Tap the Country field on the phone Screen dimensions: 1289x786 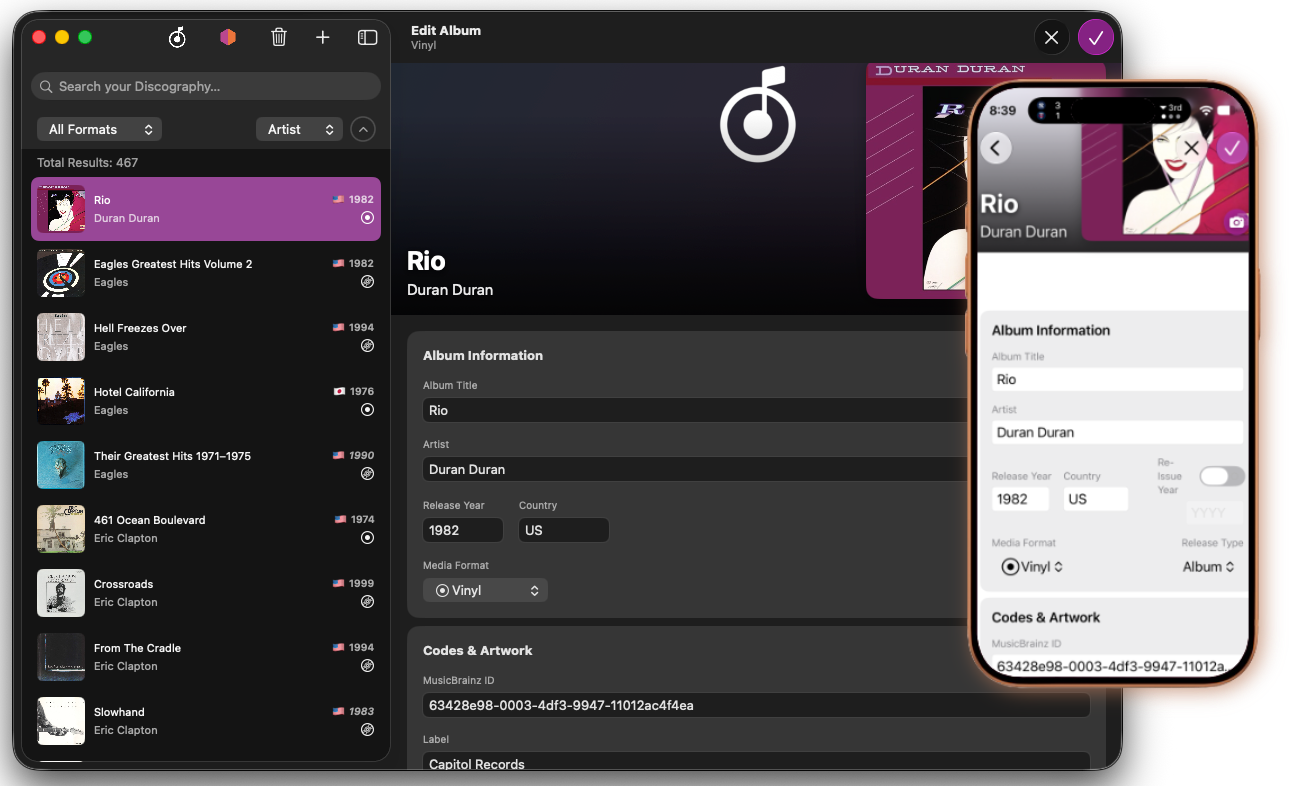[1095, 499]
